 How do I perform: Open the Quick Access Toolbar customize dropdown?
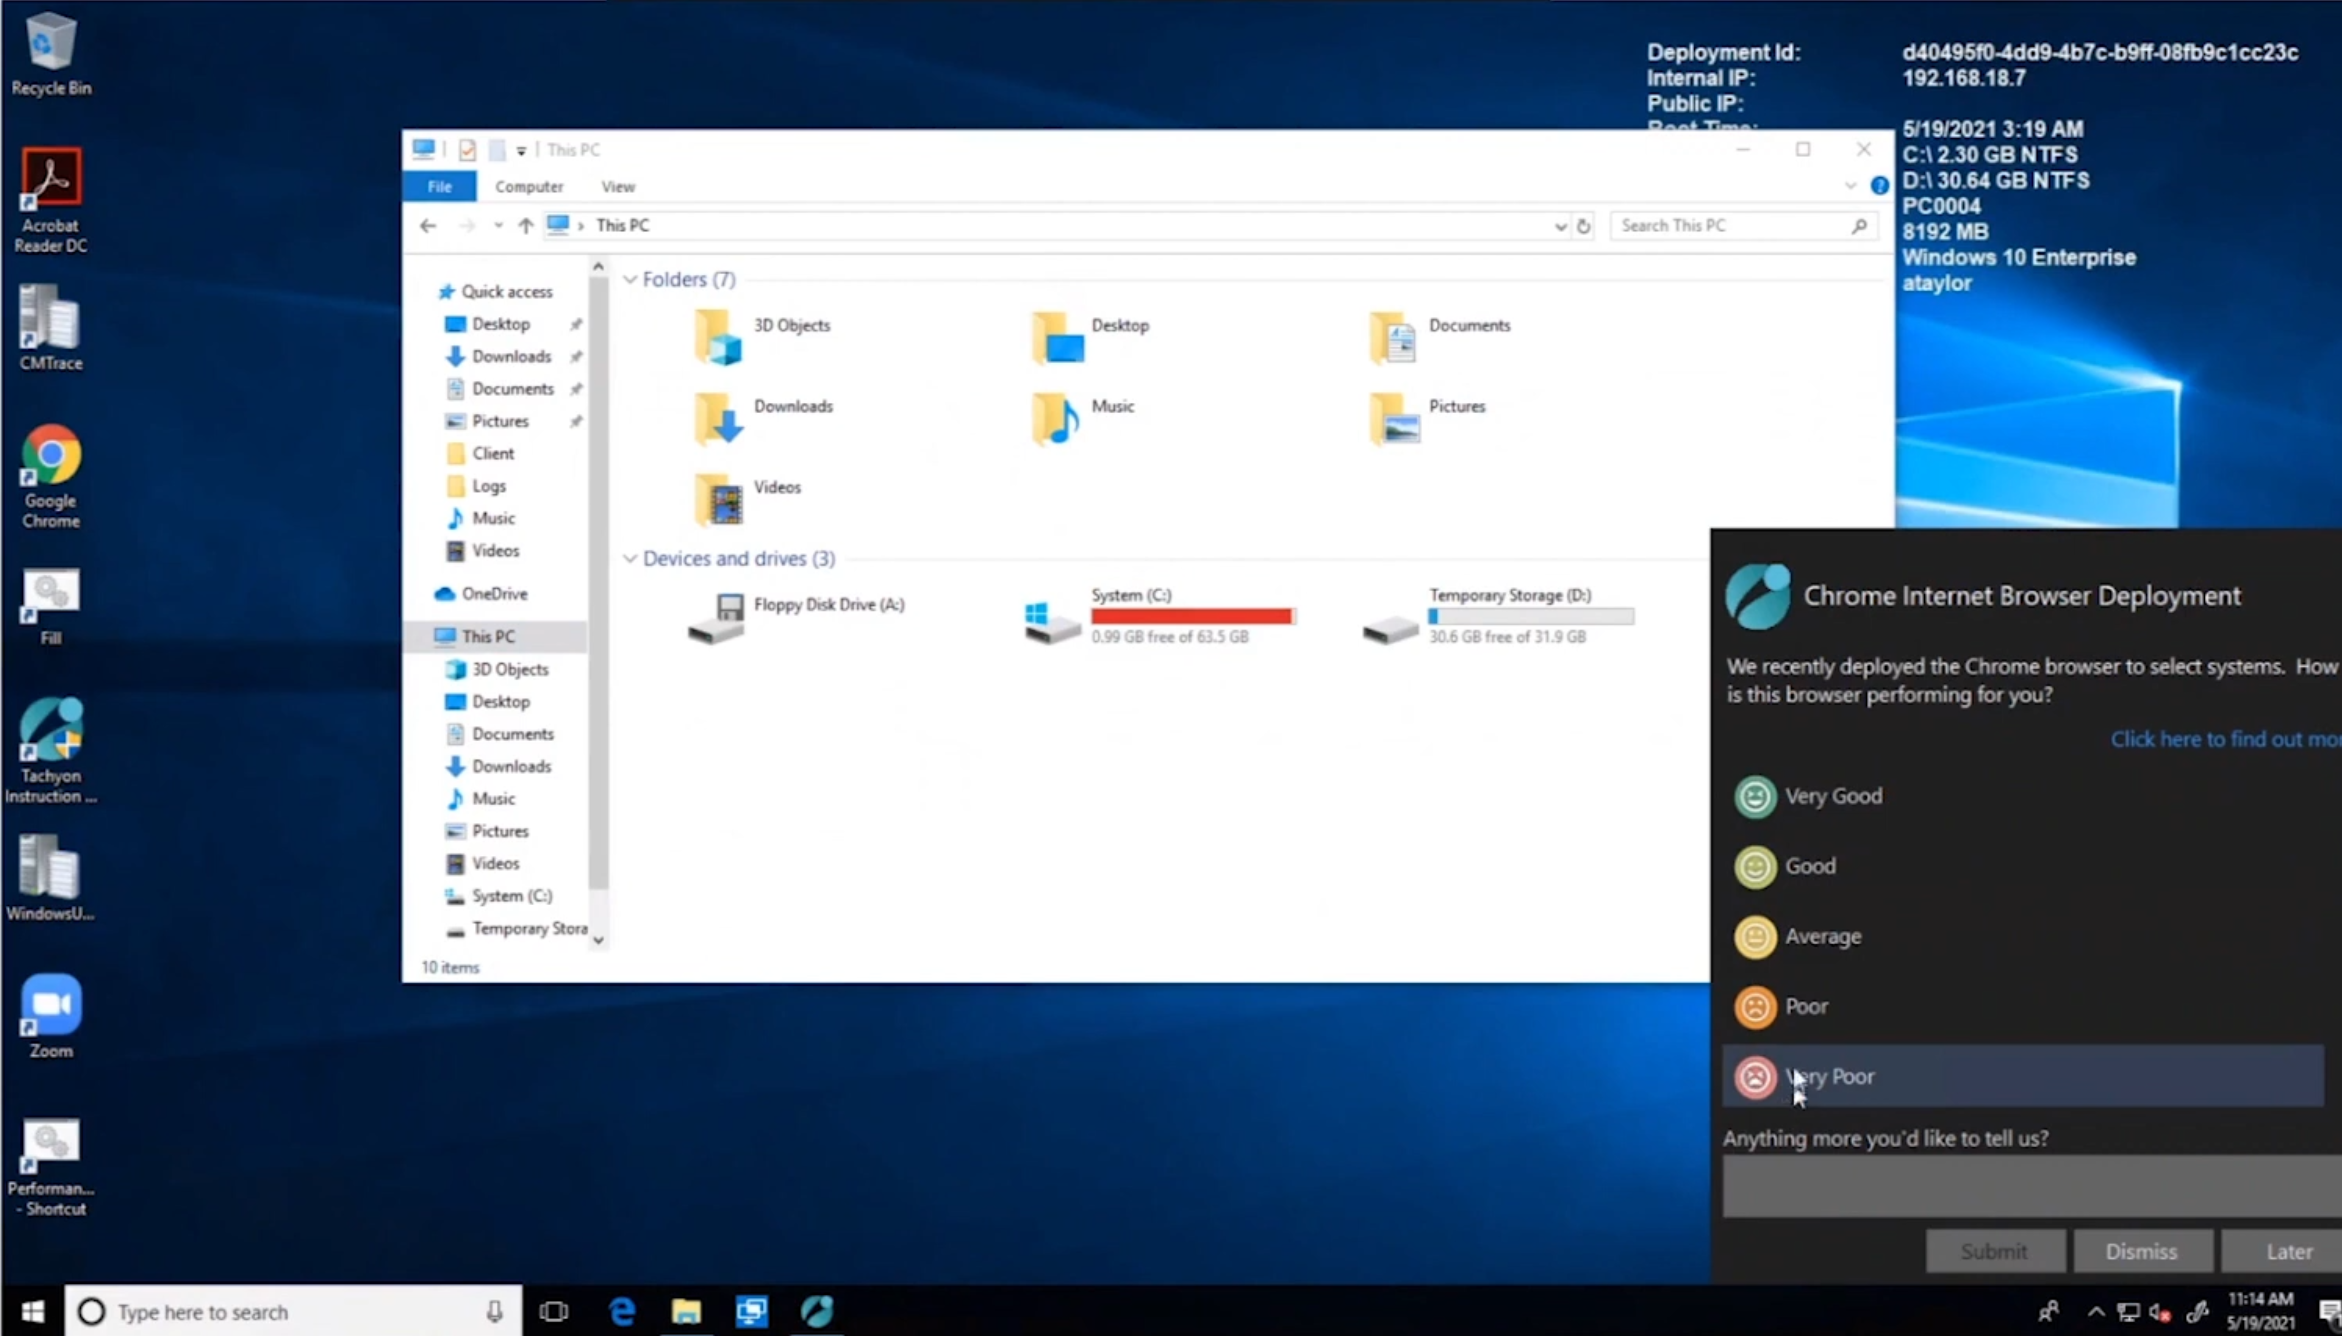coord(521,150)
